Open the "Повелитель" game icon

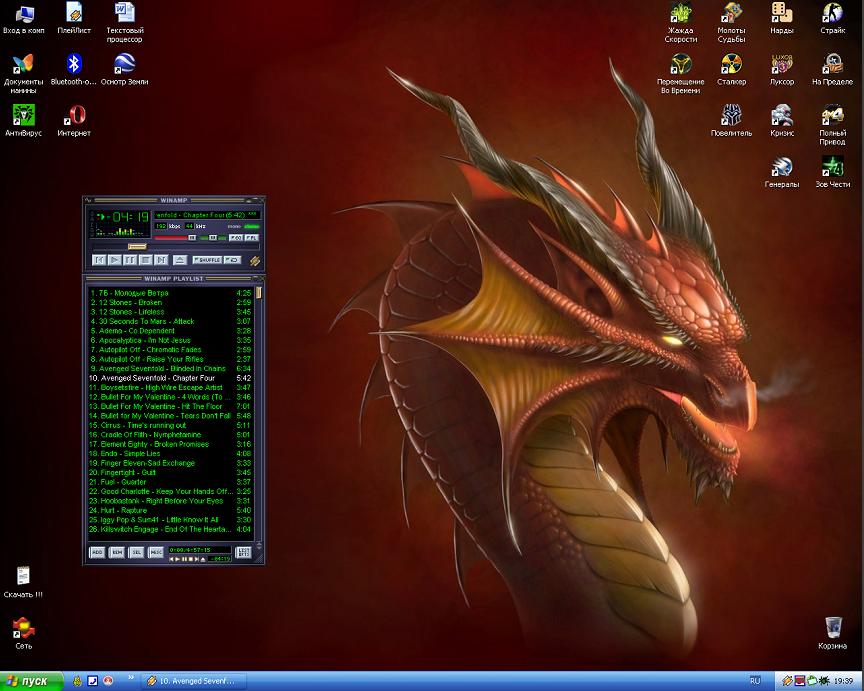[x=731, y=121]
